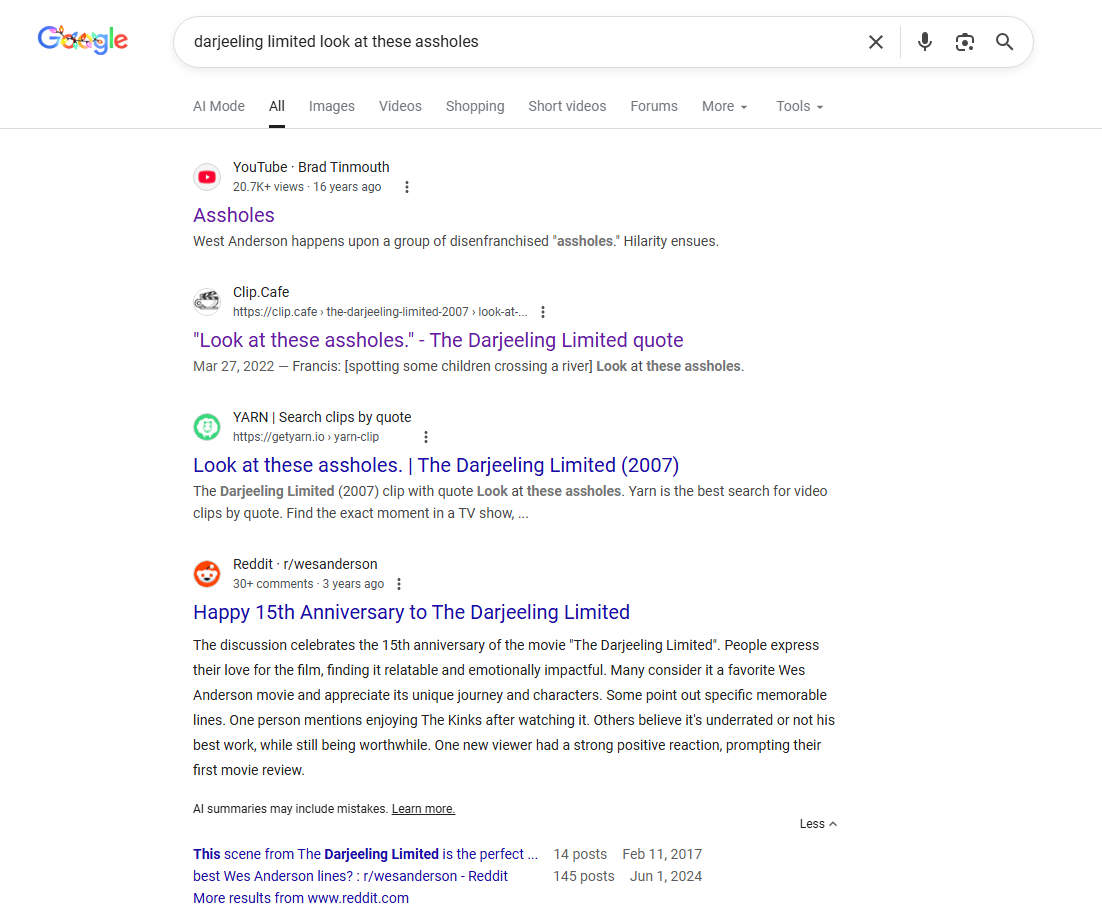1102x918 pixels.
Task: Collapse the AI summary with Less
Action: [818, 824]
